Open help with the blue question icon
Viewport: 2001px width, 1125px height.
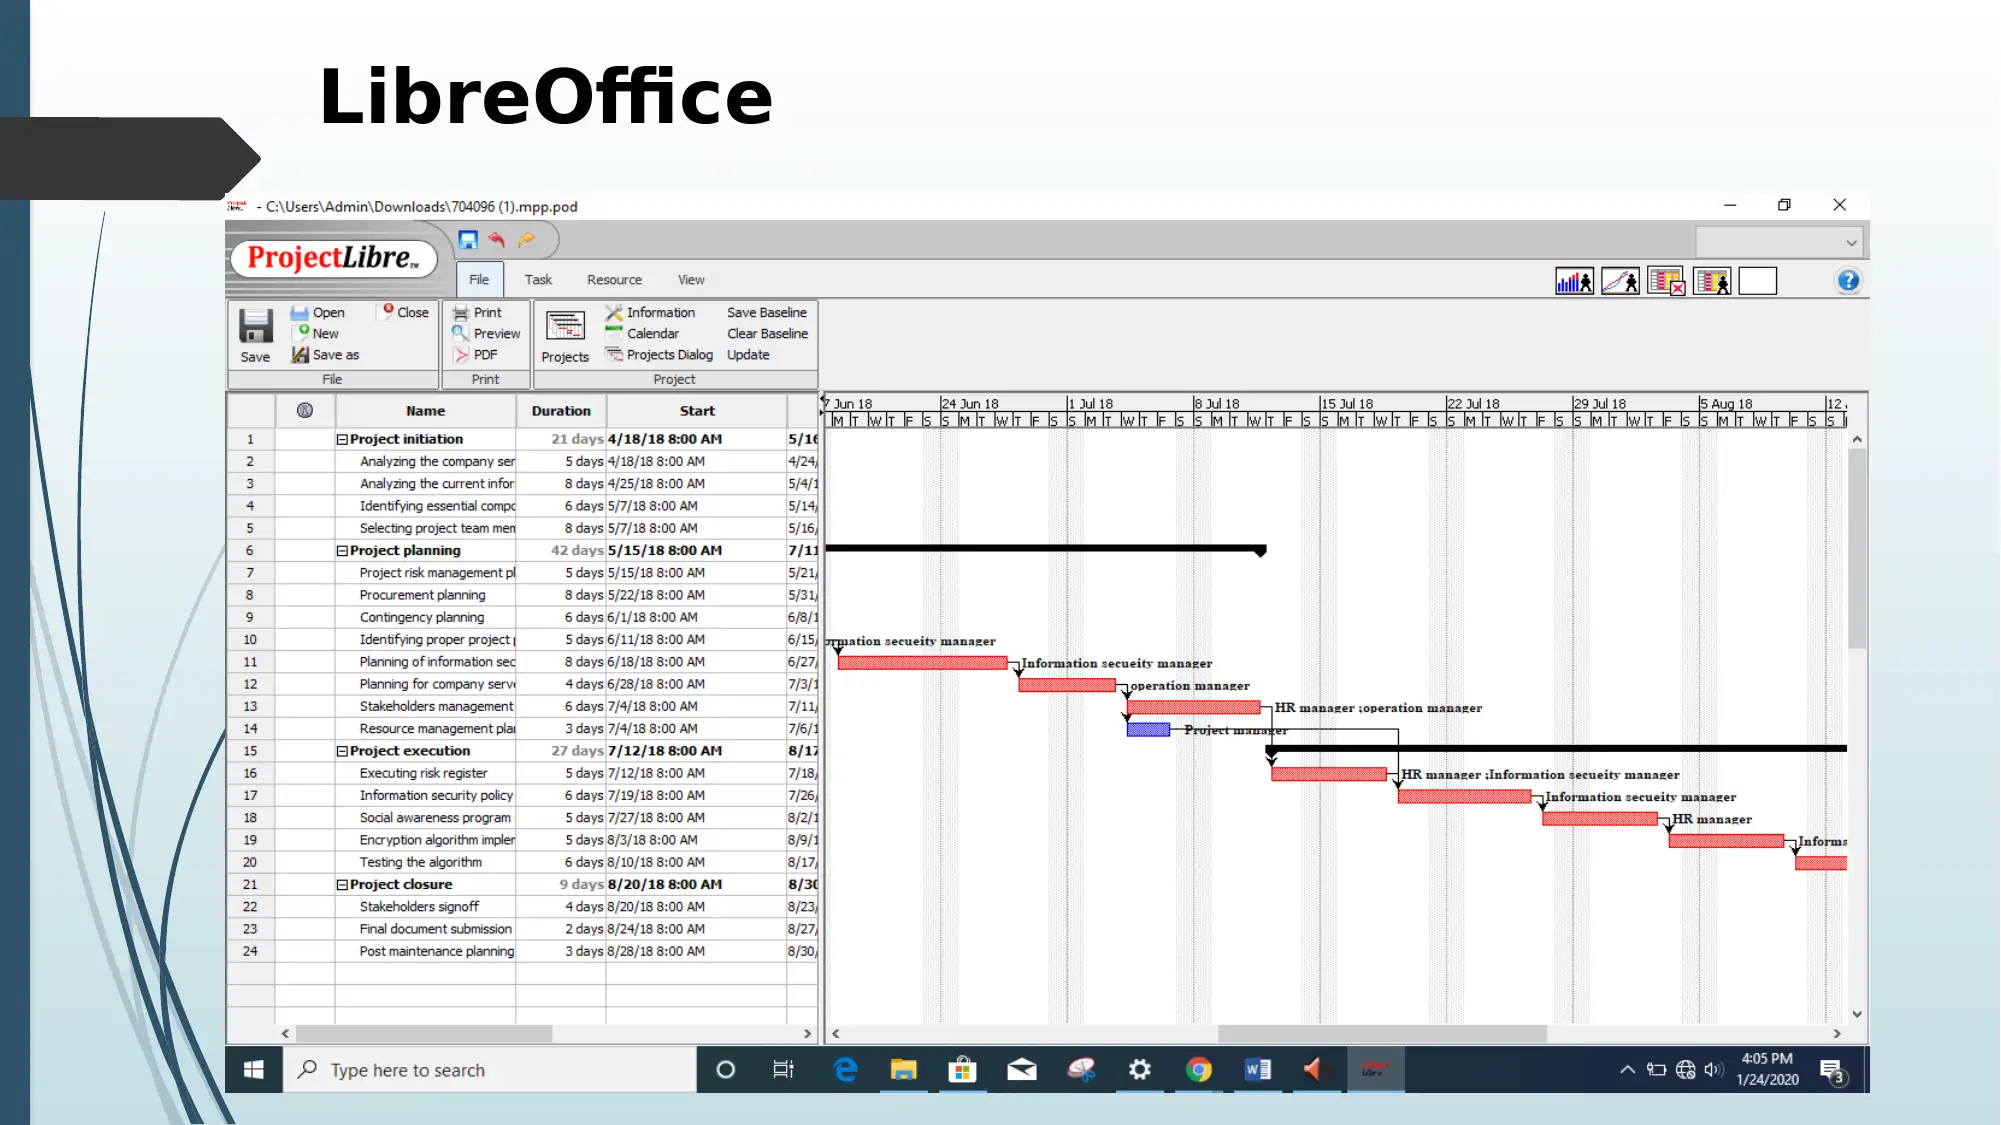coord(1848,281)
